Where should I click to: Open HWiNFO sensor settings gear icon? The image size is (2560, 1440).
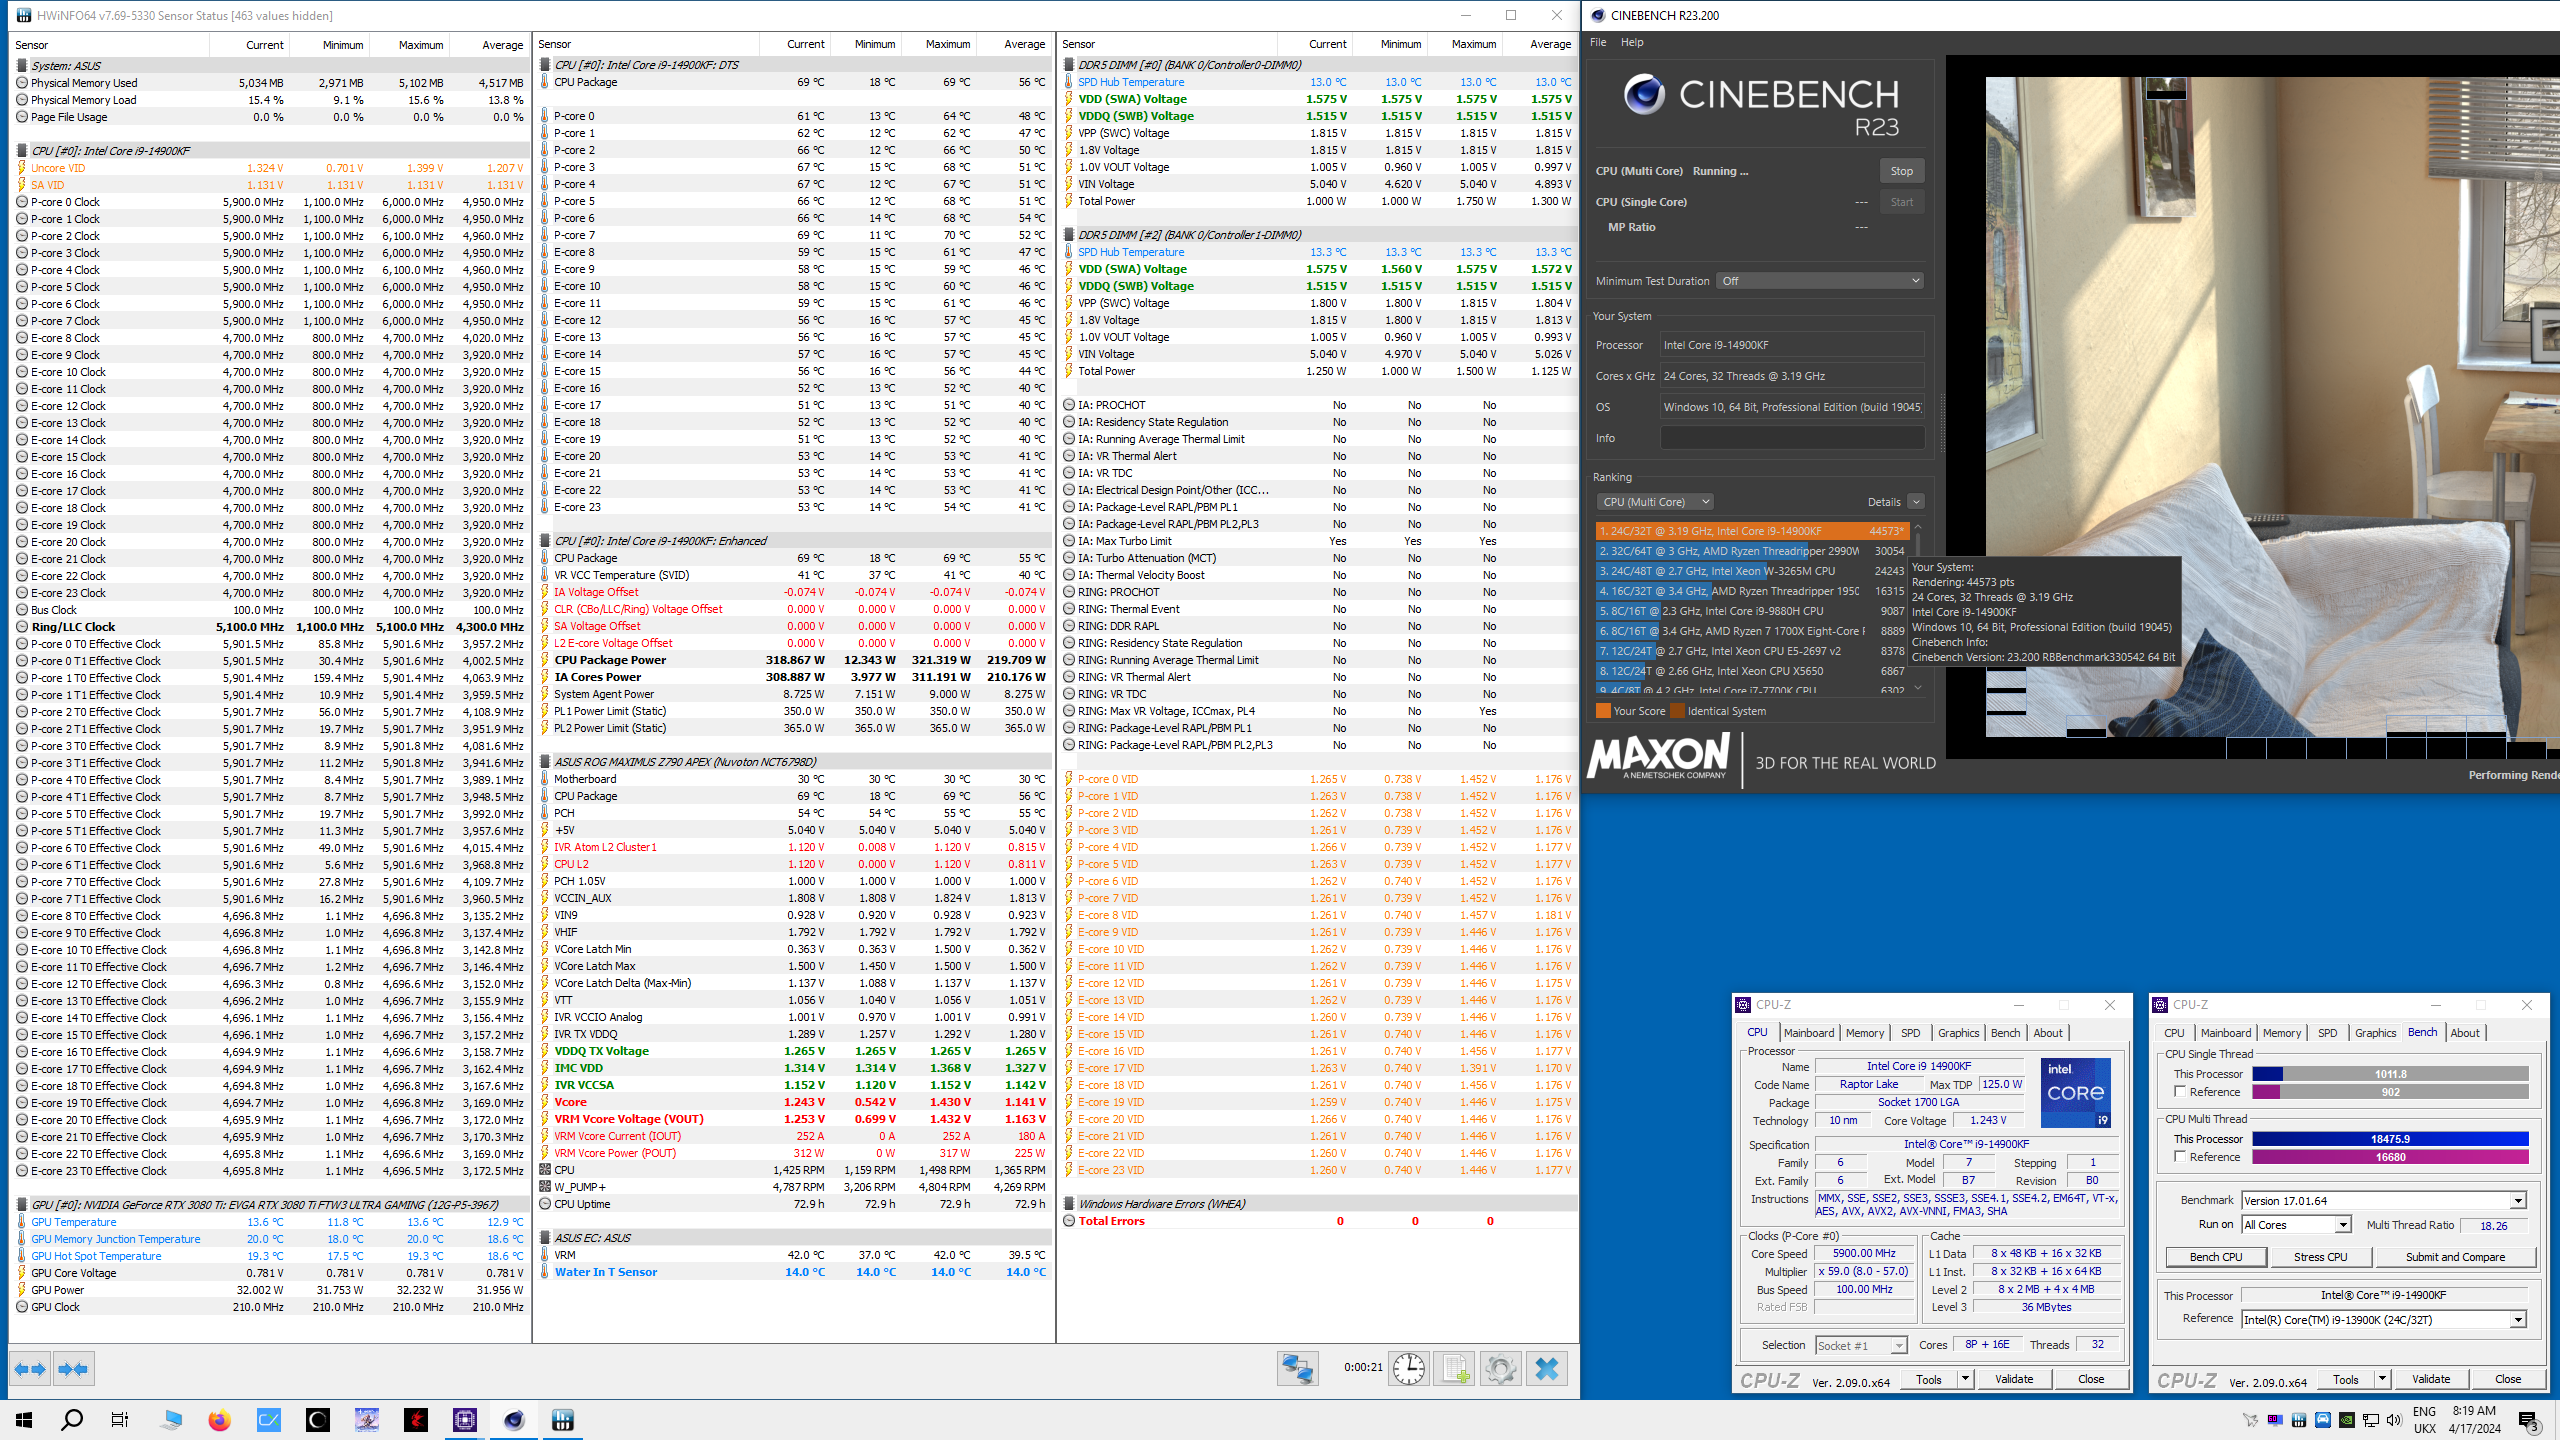tap(1500, 1368)
